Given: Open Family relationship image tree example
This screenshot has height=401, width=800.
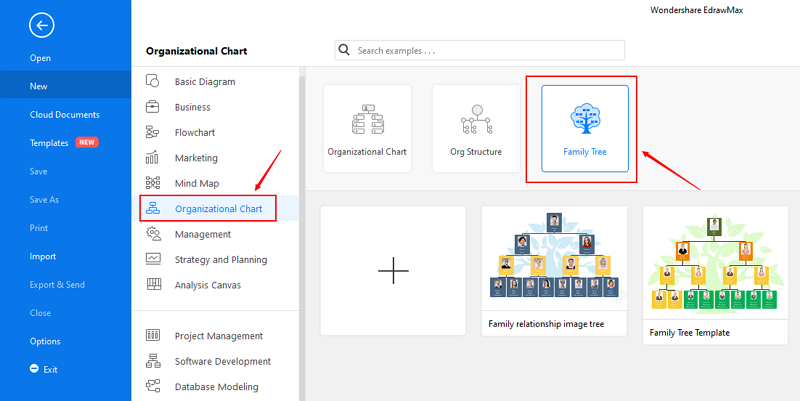Looking at the screenshot, I should 554,271.
